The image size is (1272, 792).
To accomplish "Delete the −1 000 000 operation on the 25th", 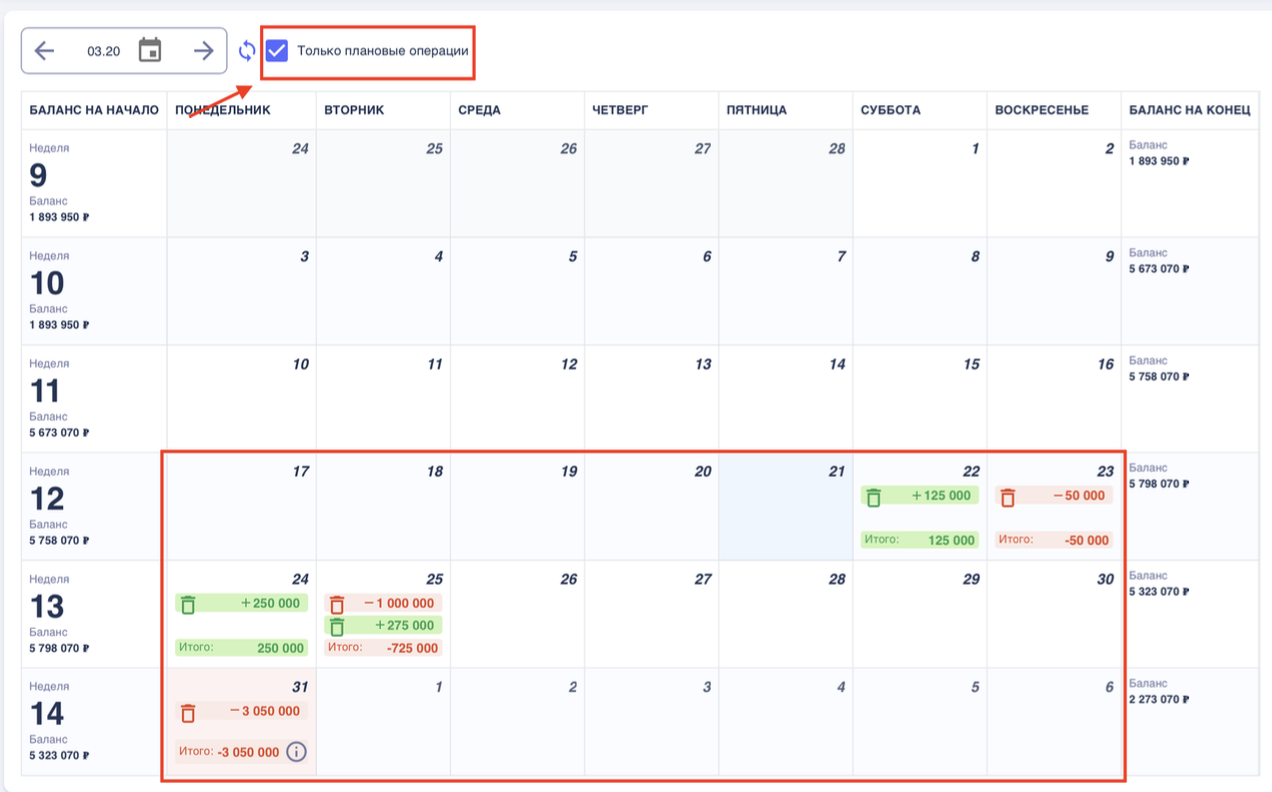I will [x=337, y=604].
